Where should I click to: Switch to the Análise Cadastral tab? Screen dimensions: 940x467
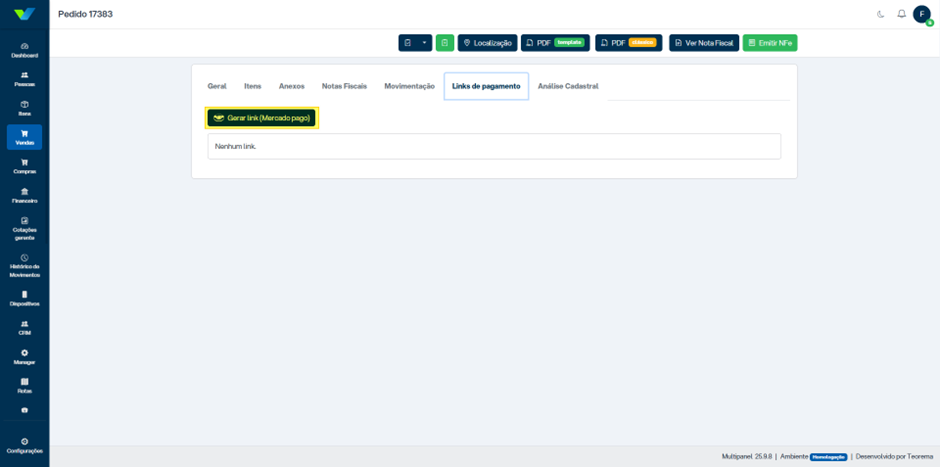[568, 86]
